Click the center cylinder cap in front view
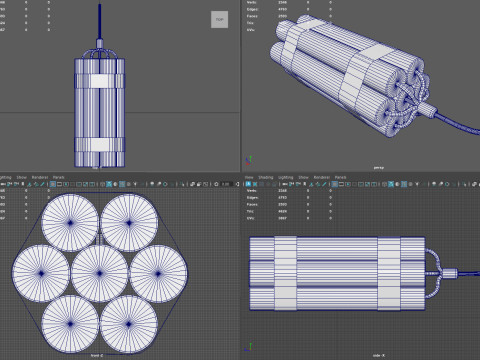This screenshot has height=360, width=480. [100, 273]
